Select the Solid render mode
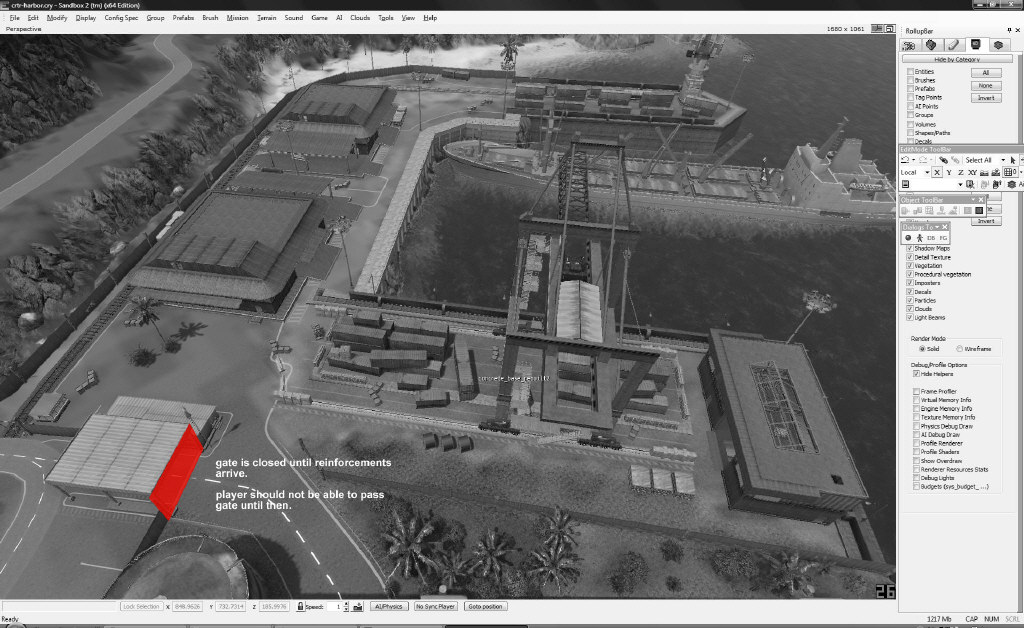 [x=922, y=349]
